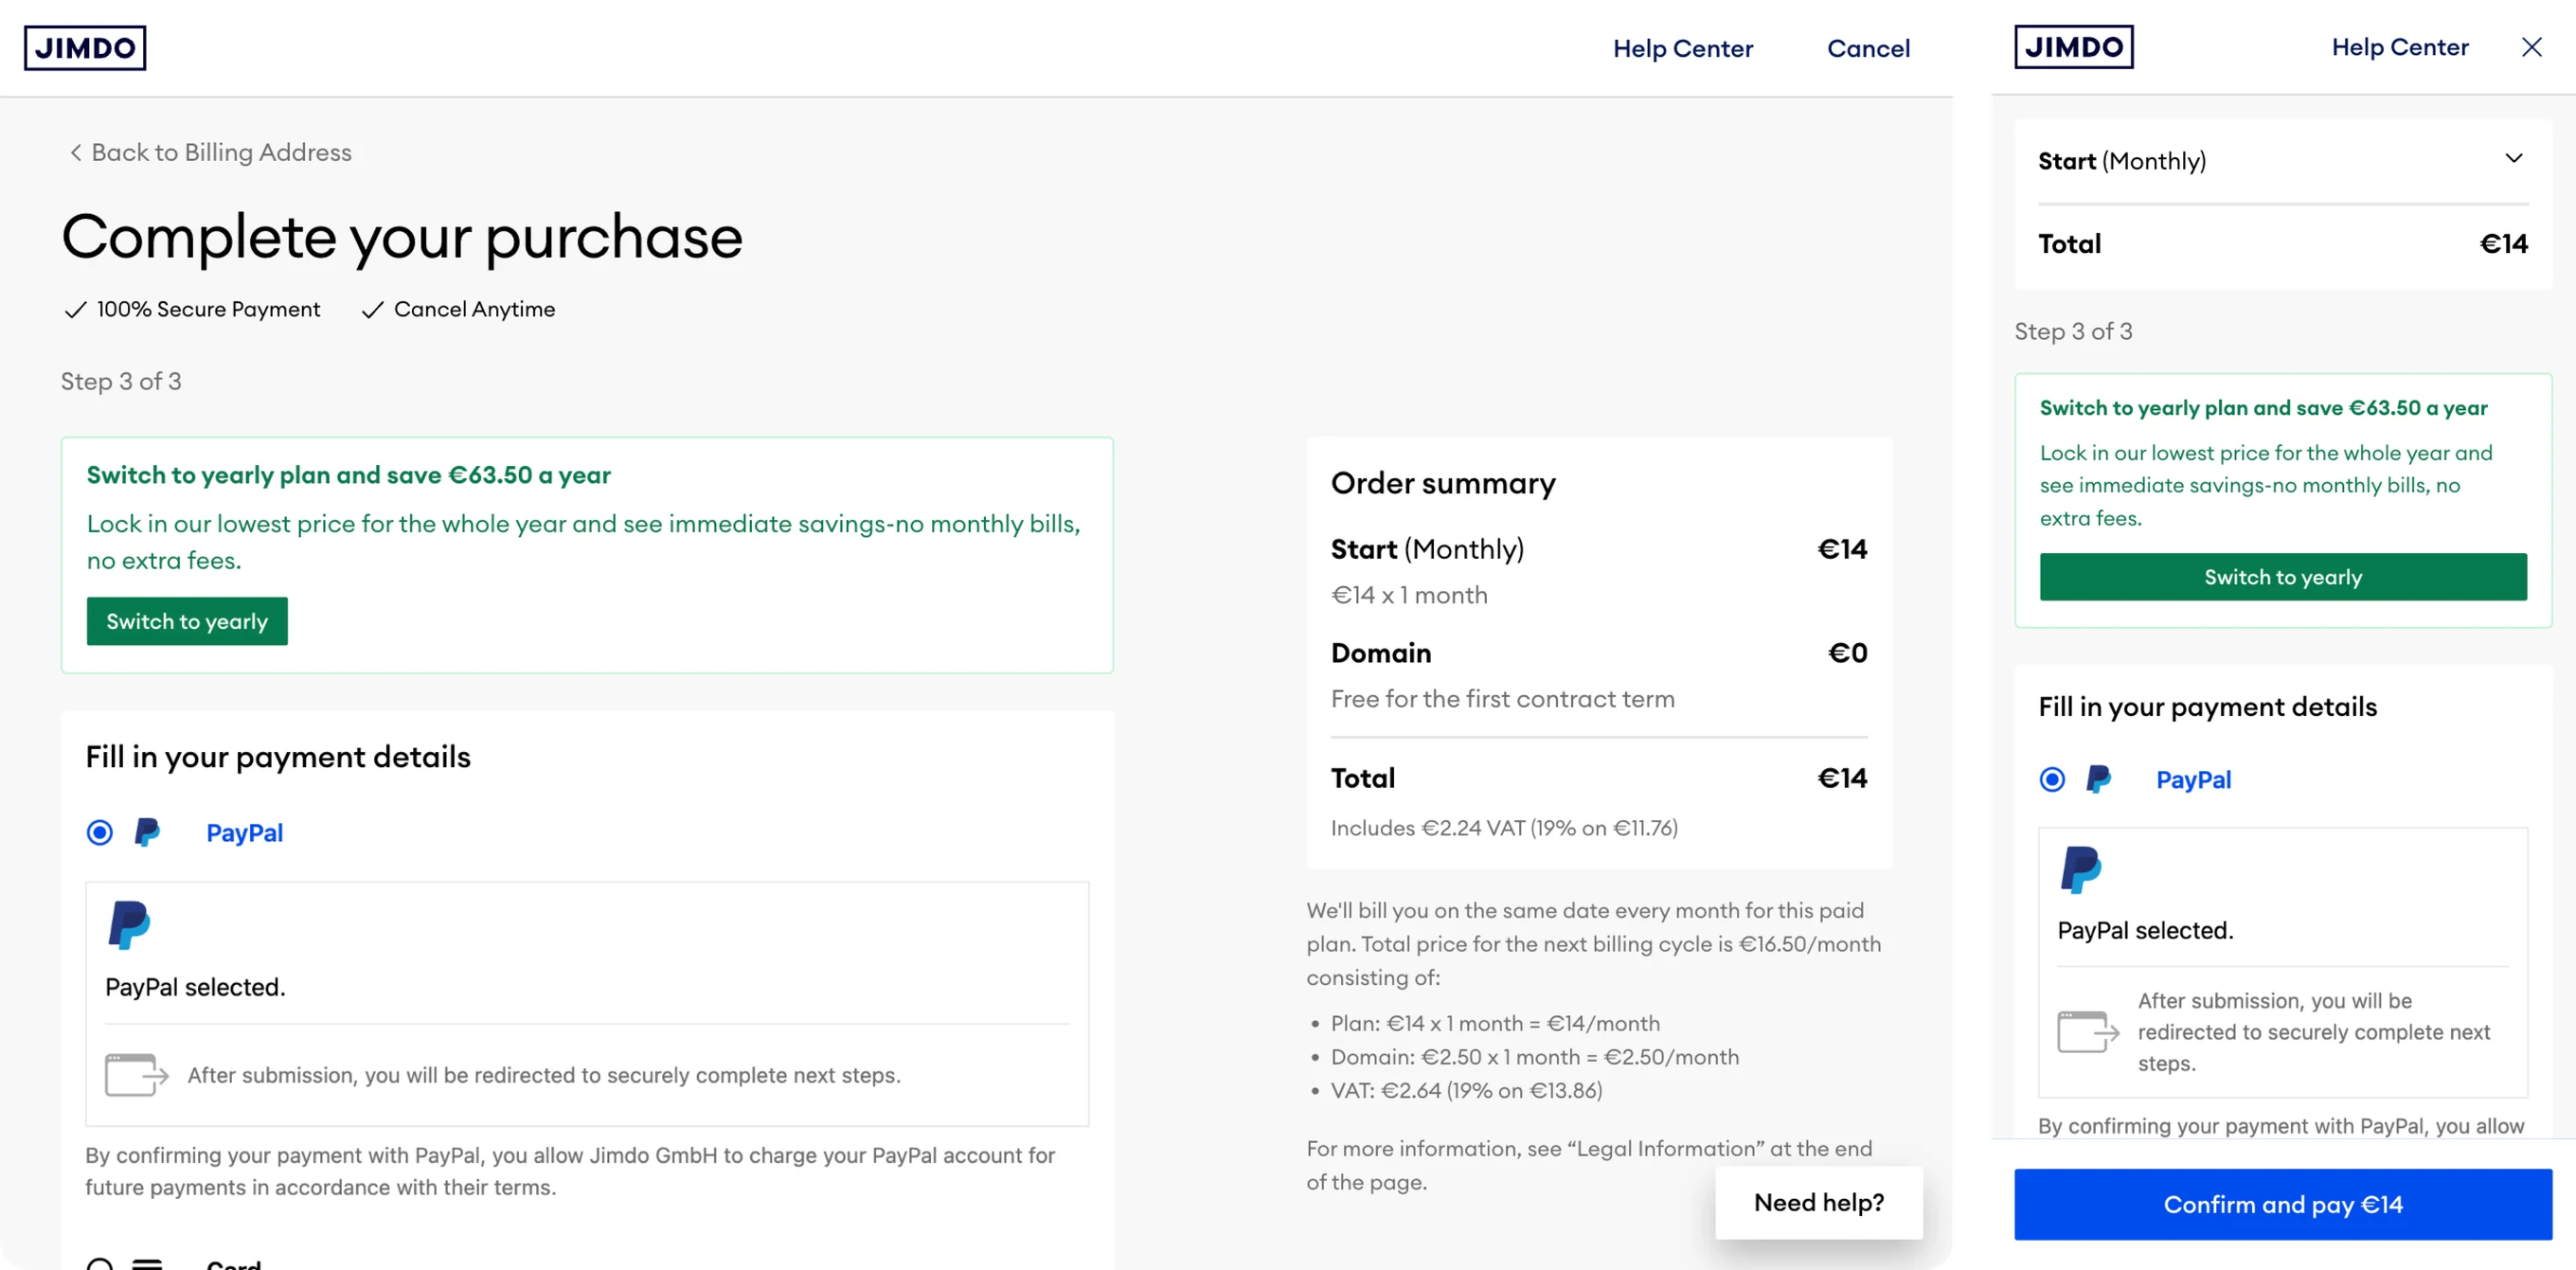Open the Need help? widget

[x=1818, y=1202]
